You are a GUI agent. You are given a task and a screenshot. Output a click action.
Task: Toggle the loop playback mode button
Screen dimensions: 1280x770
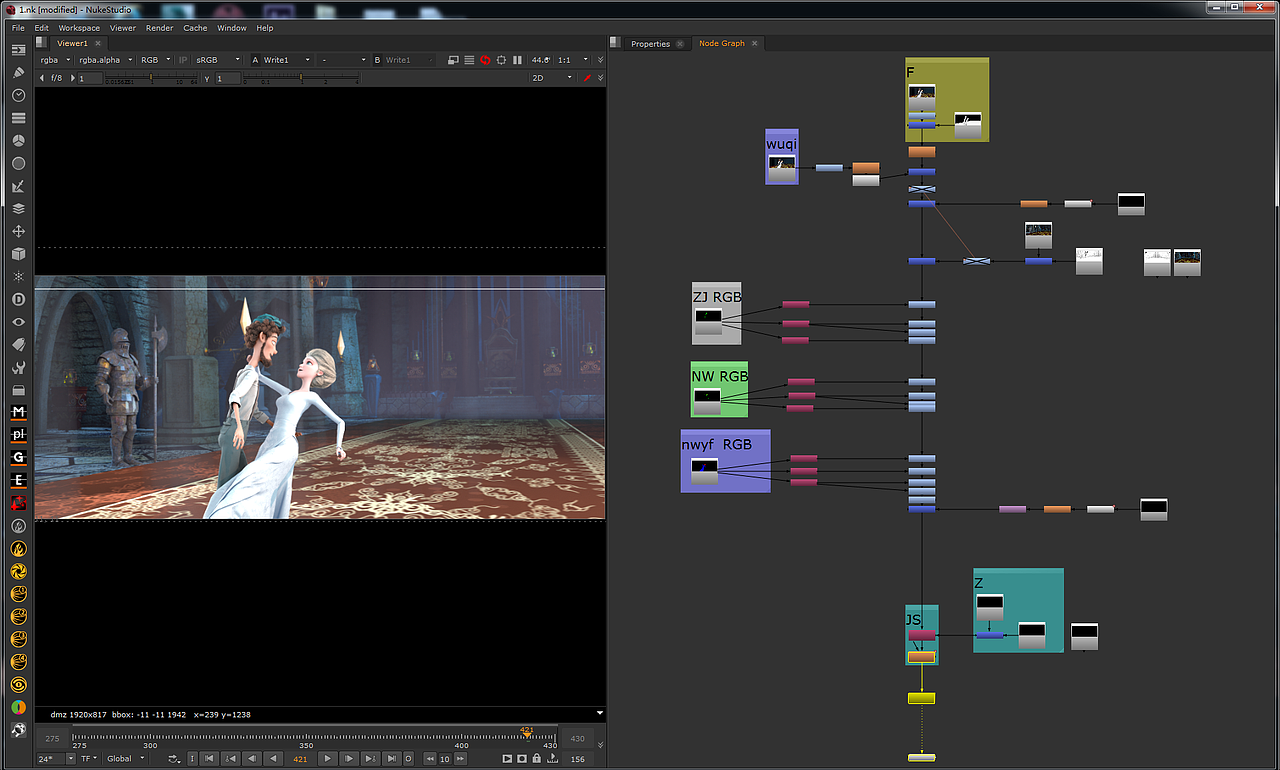(176, 759)
